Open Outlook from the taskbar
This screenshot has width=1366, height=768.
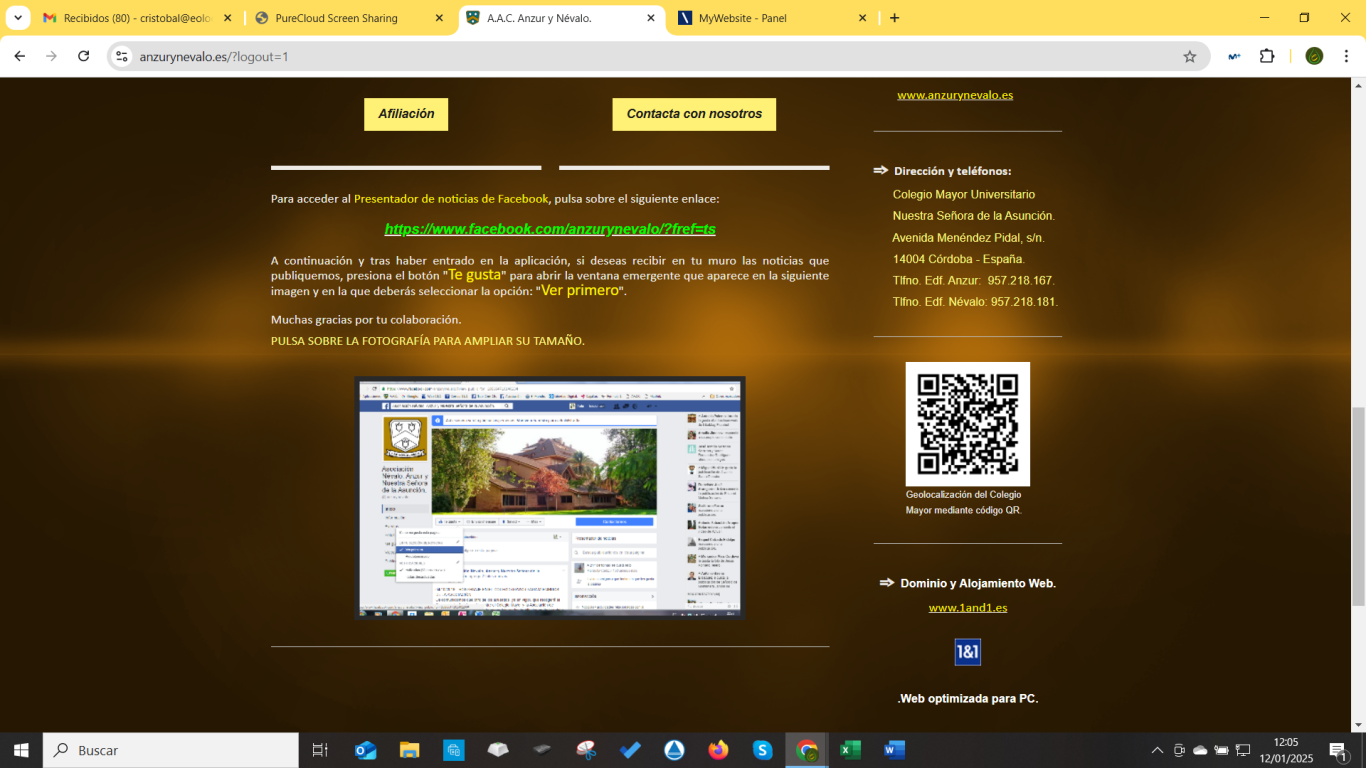pos(365,750)
